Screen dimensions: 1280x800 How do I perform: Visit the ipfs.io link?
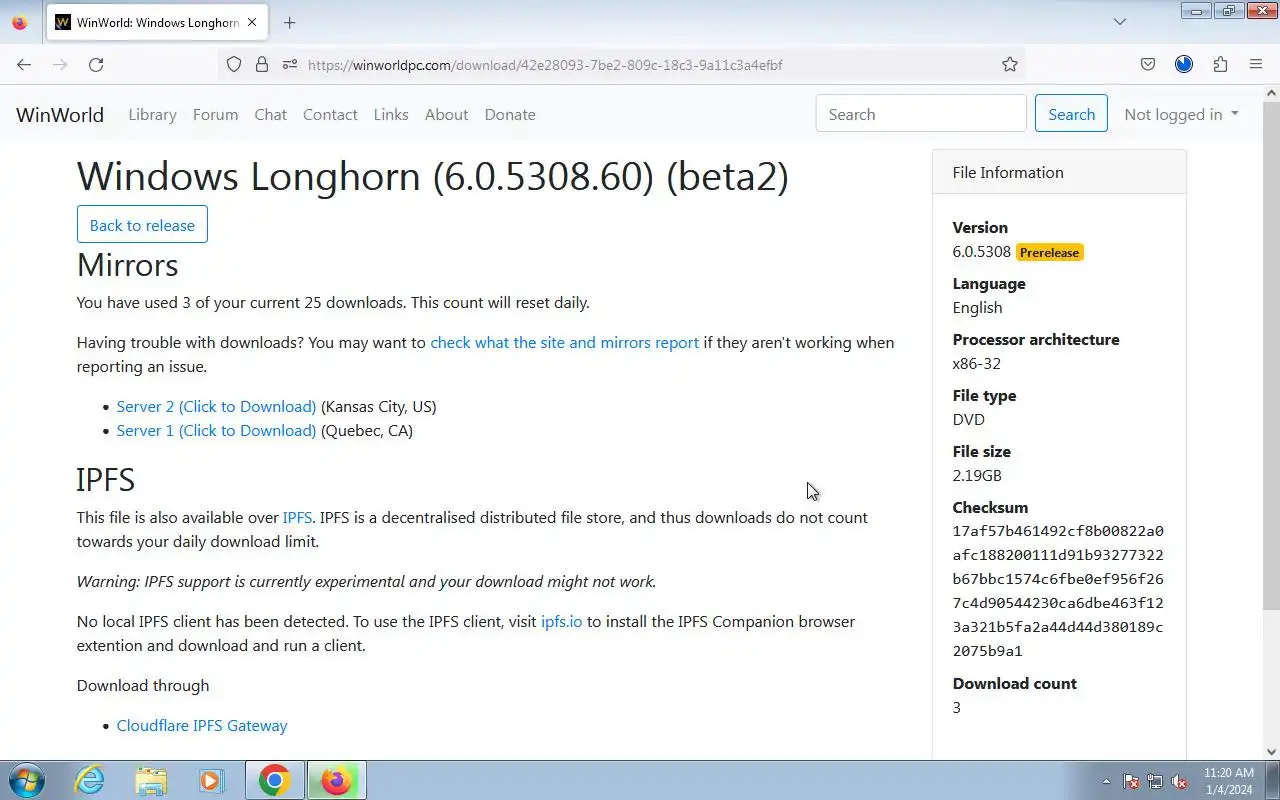tap(561, 621)
